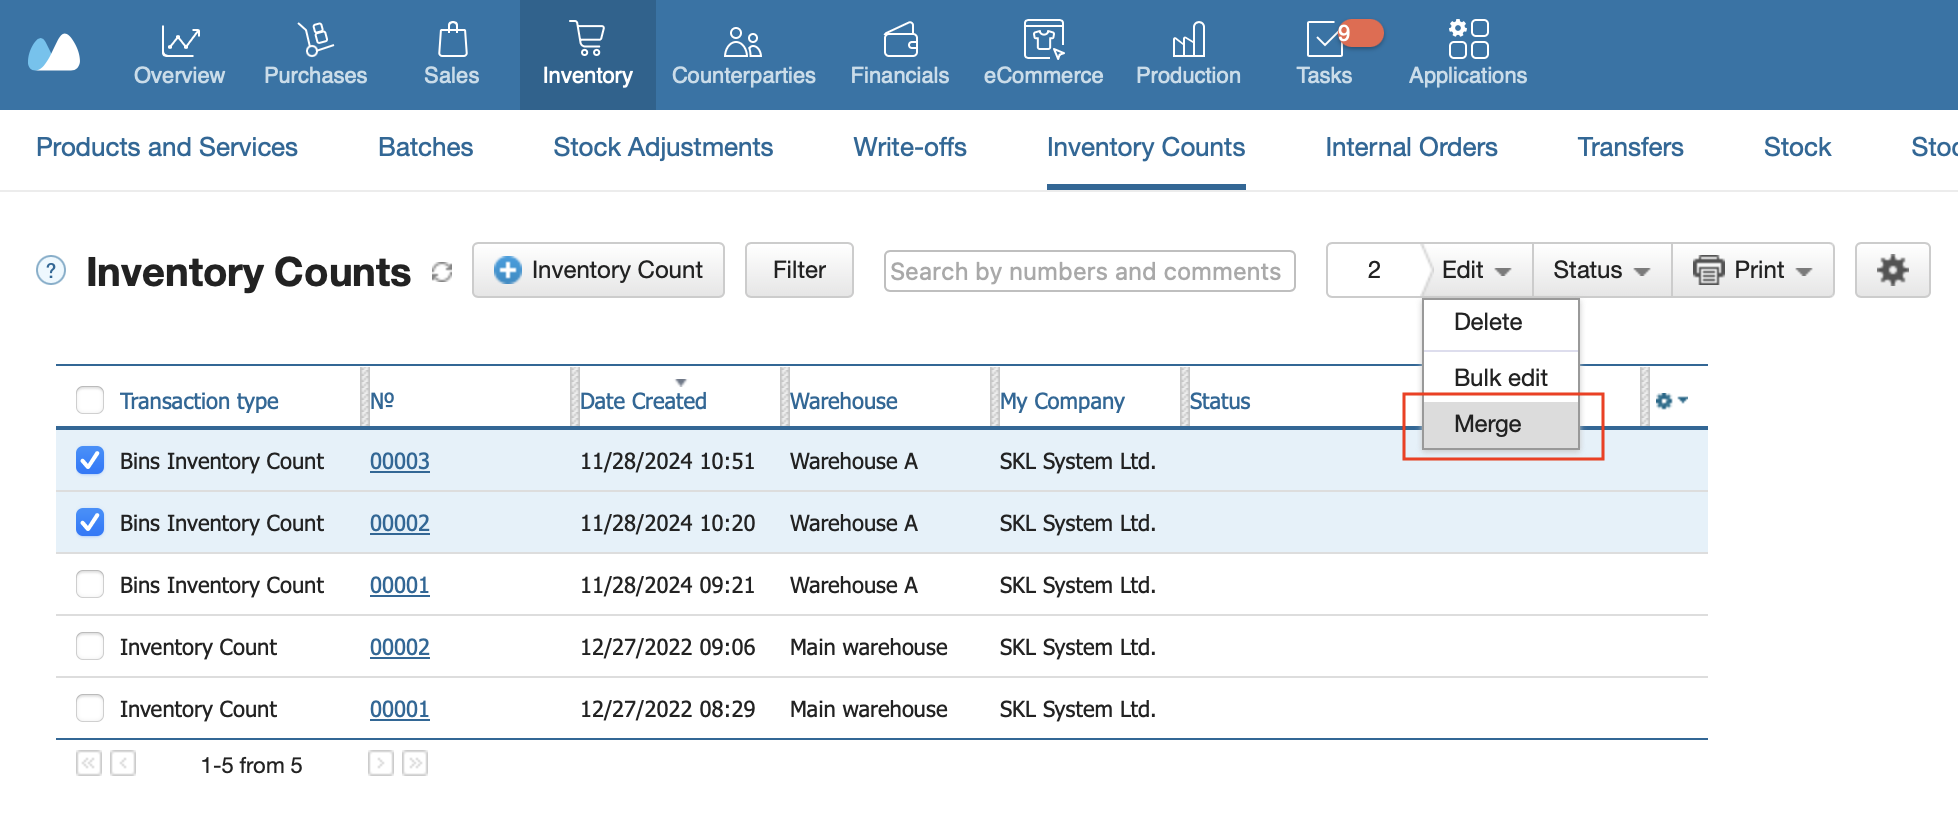1958x822 pixels.
Task: Select Delete from Edit menu
Action: click(1500, 323)
